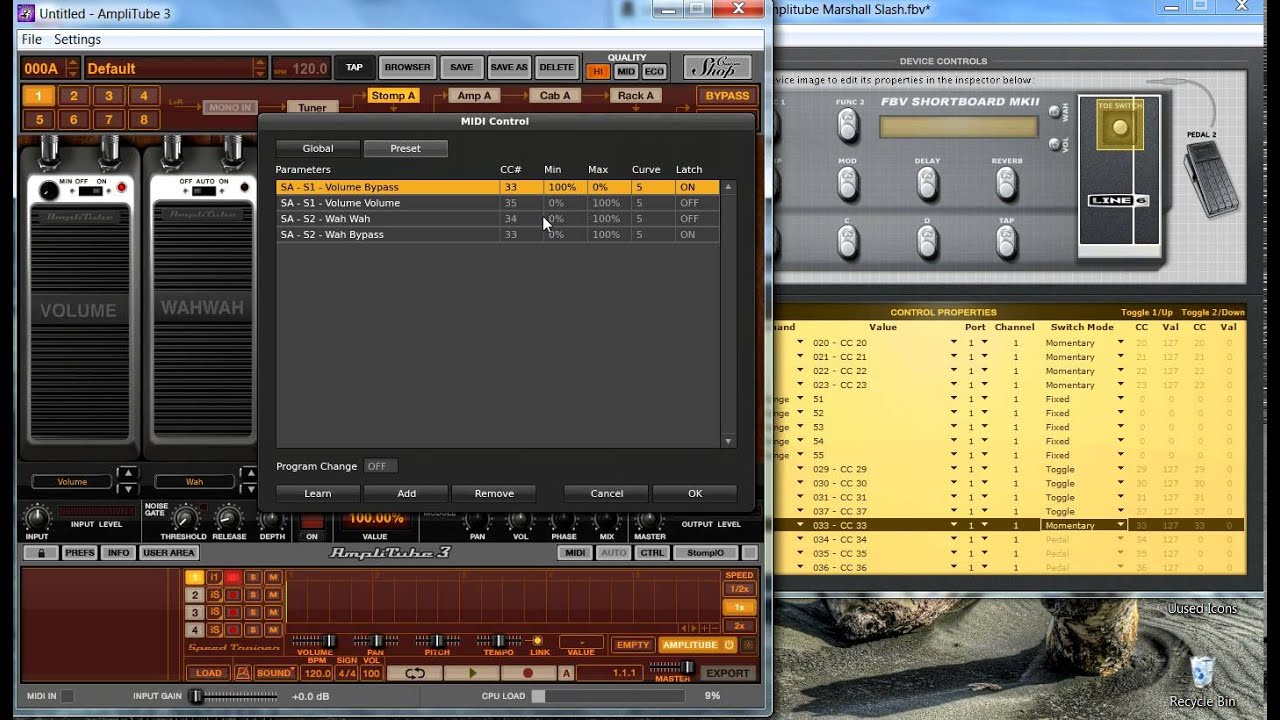Set quality to HI
The height and width of the screenshot is (720, 1280).
(x=598, y=72)
